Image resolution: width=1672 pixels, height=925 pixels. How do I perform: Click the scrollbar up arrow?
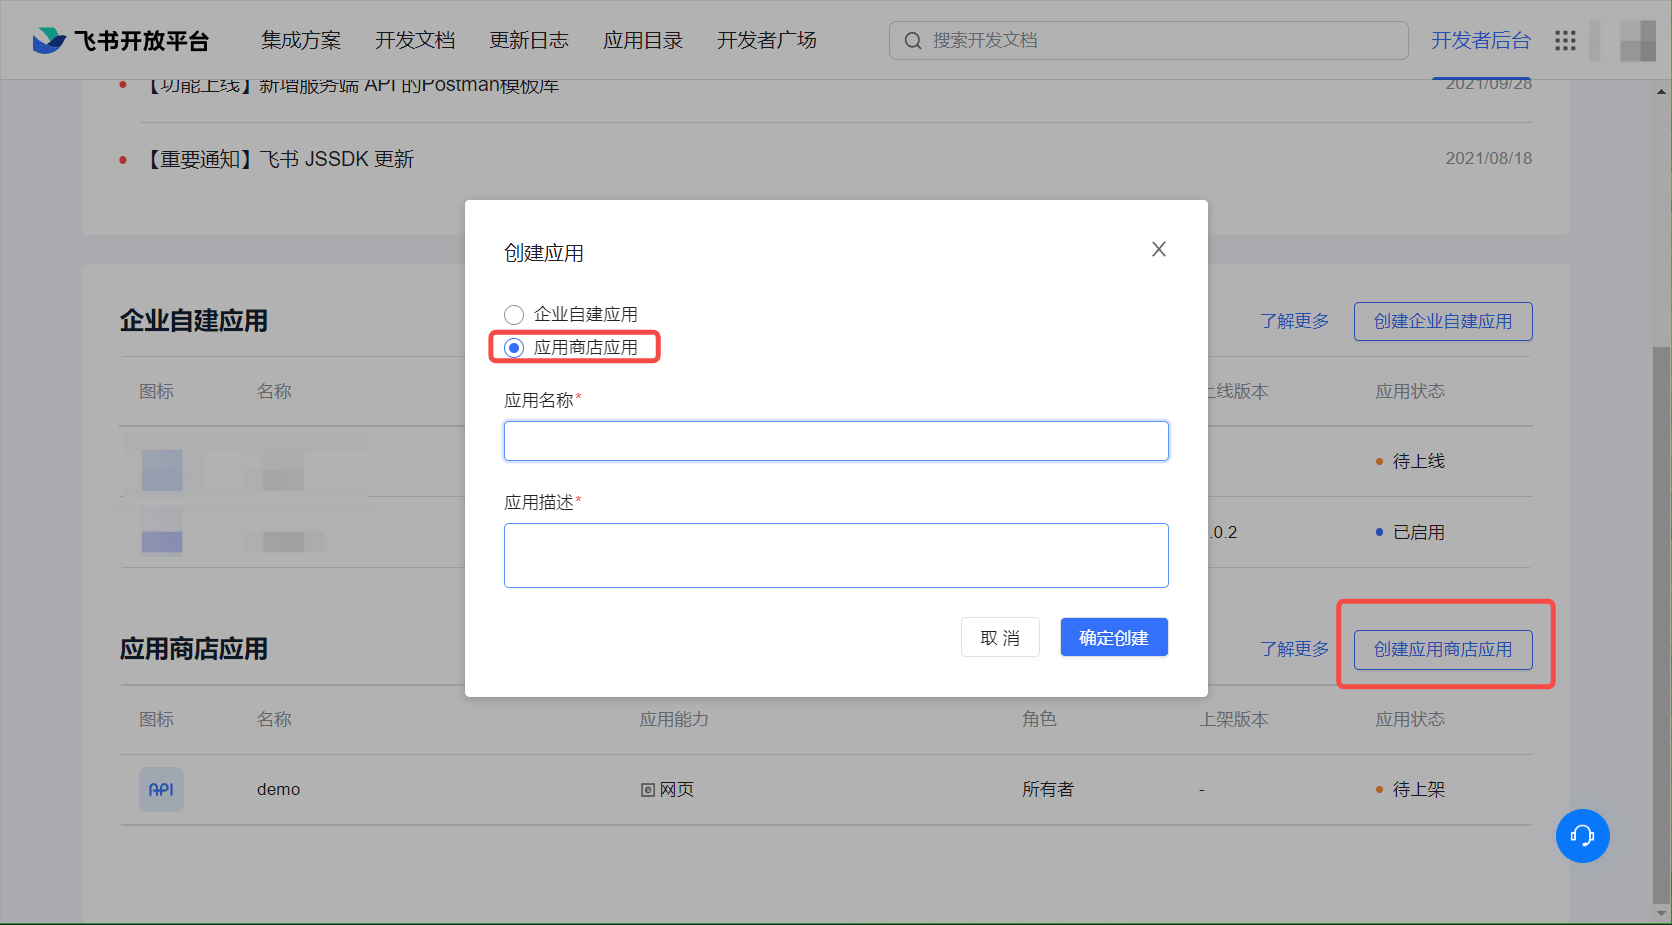tap(1661, 92)
